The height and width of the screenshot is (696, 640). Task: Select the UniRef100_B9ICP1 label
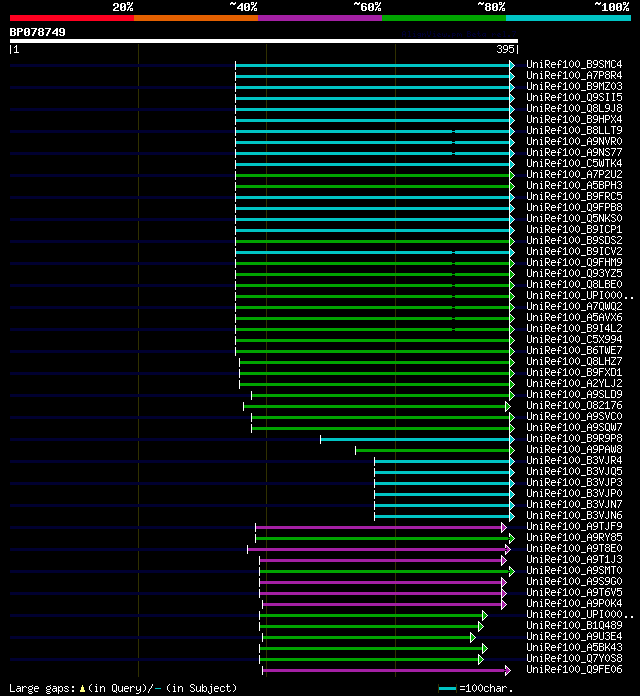tap(574, 229)
